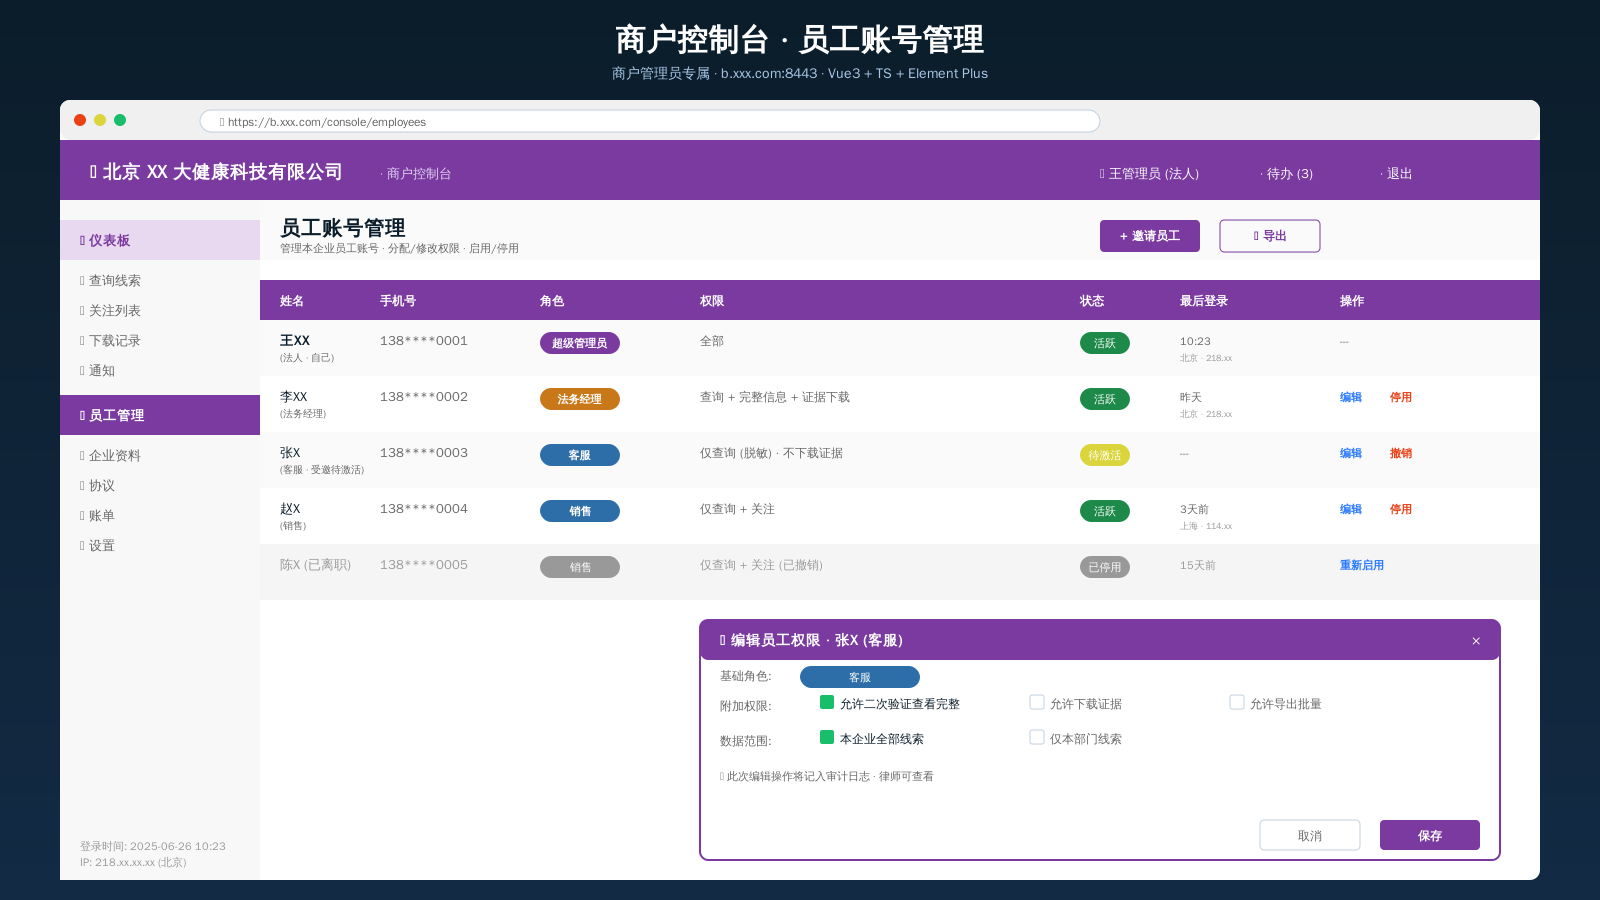The image size is (1600, 900).
Task: Check 允许二次验证查看完整 permission
Action: 827,702
